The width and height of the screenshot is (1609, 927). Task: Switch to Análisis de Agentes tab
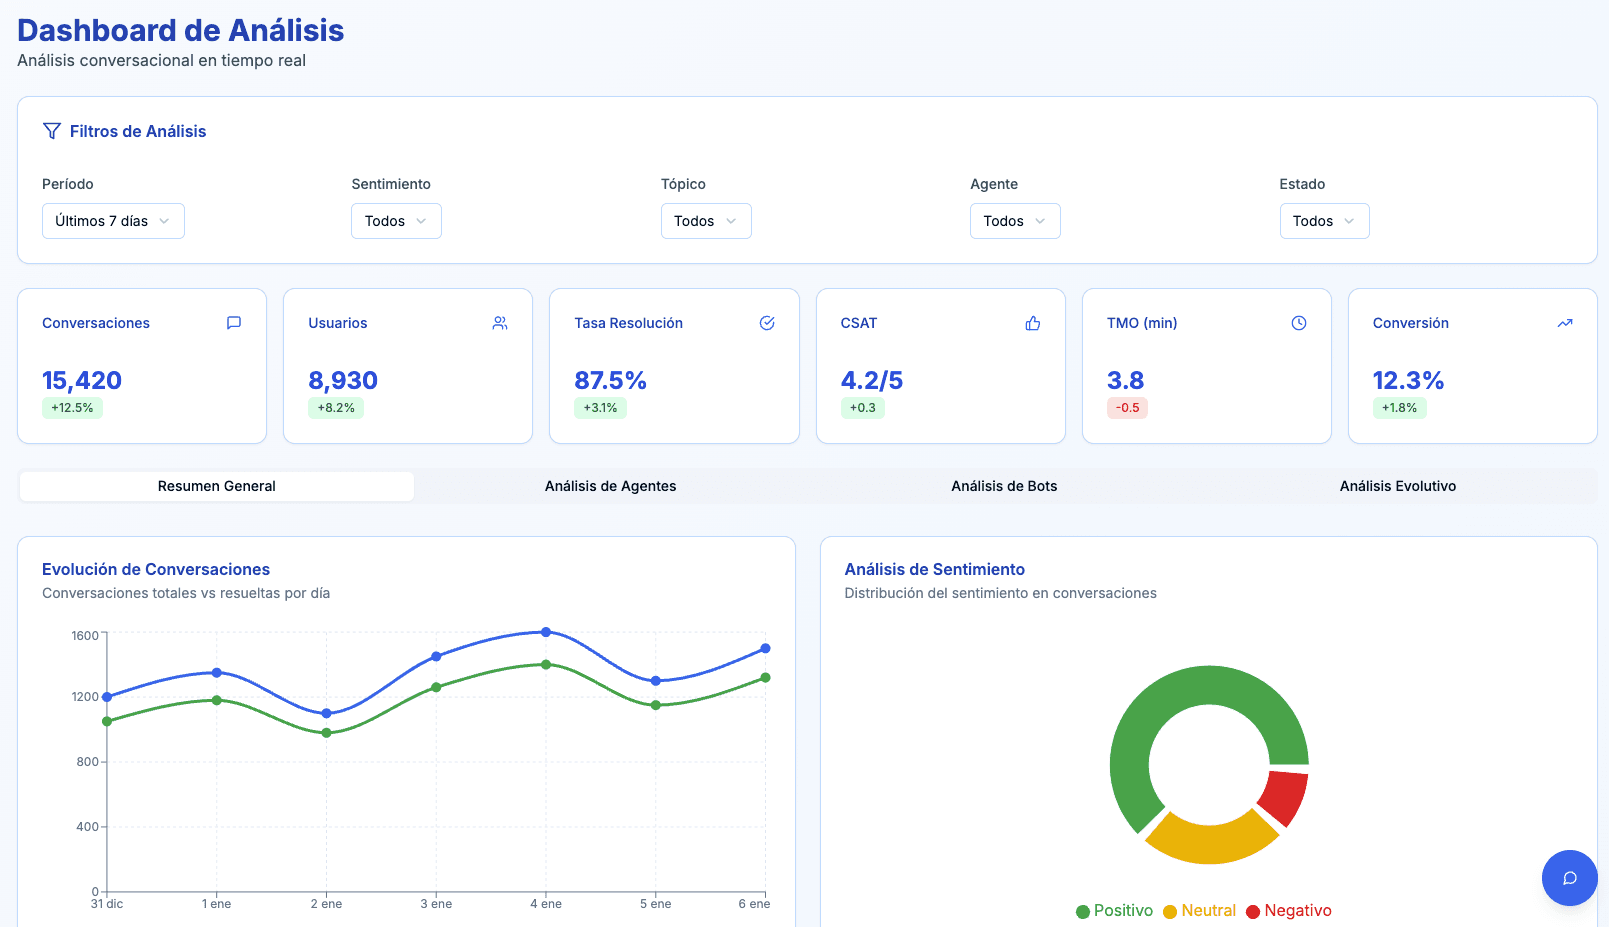[610, 486]
